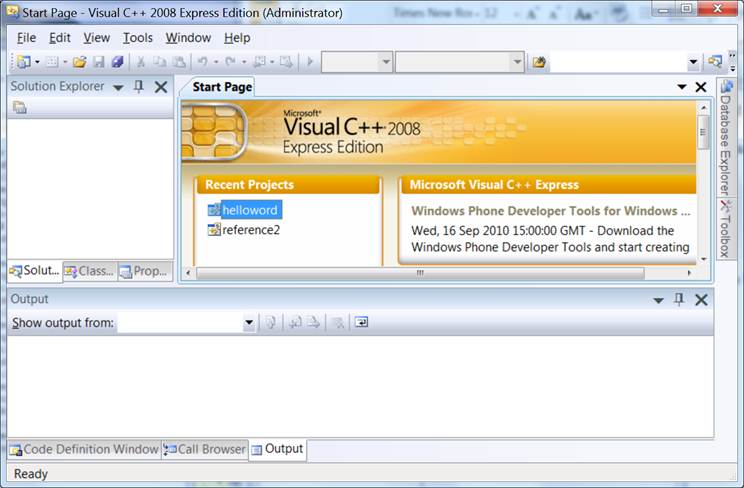Click the New Project toolbar icon

[x=23, y=62]
